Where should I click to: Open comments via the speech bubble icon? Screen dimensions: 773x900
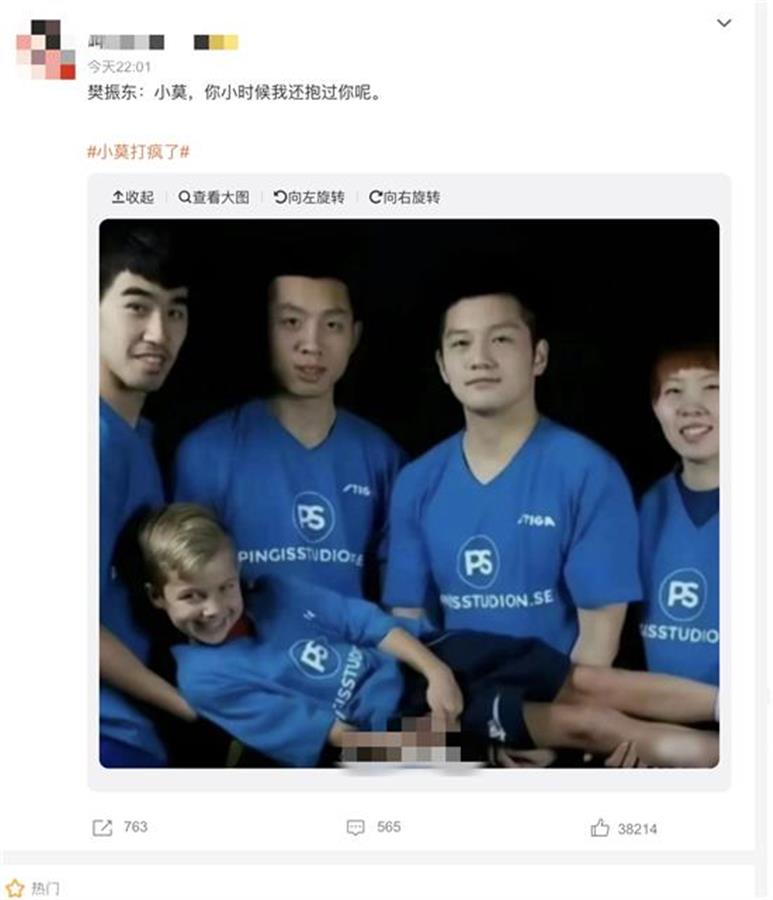click(x=356, y=827)
